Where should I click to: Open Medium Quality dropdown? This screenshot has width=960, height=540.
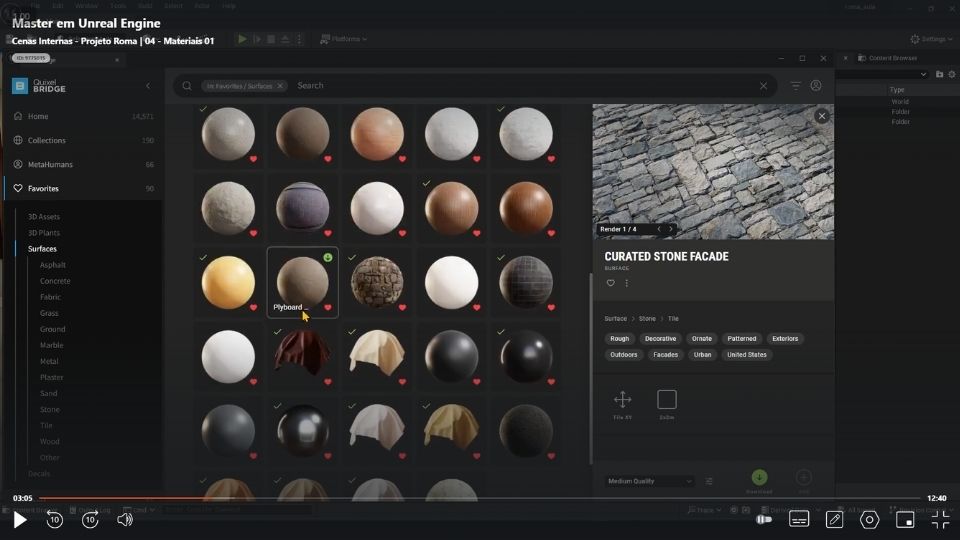coord(650,481)
